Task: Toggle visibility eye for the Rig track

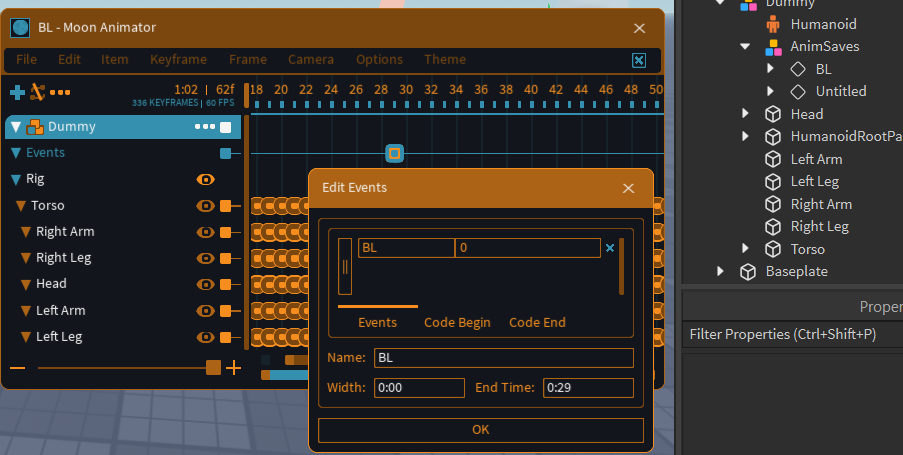Action: coord(206,179)
